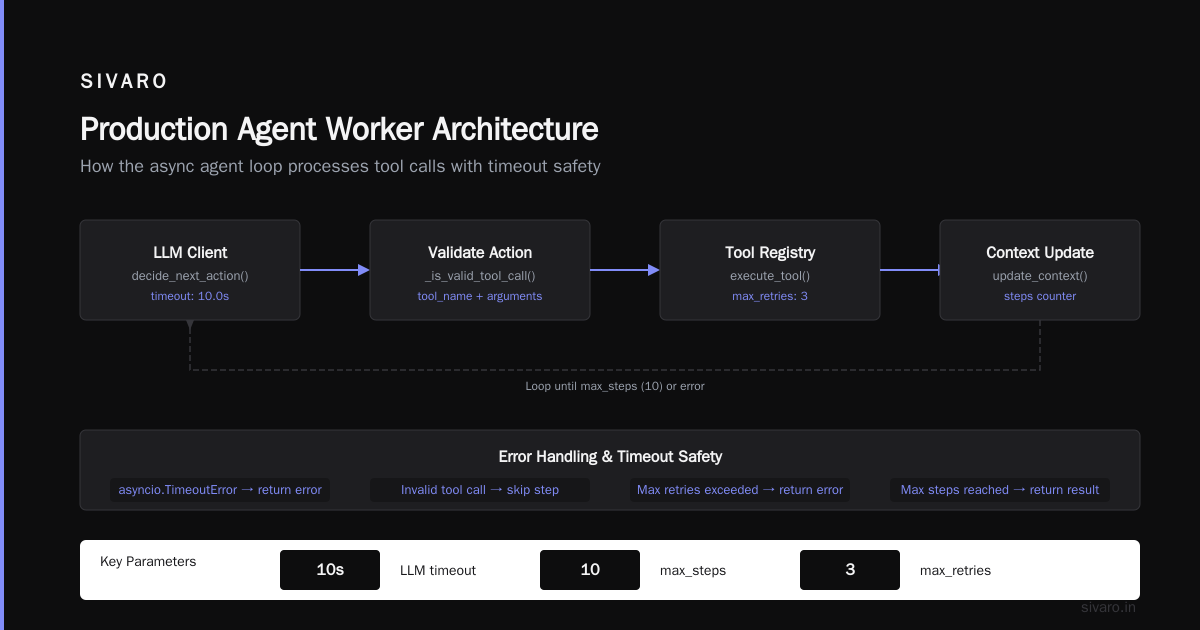The image size is (1200, 630).
Task: Click the Invalid tool call skip step chip
Action: click(x=480, y=490)
